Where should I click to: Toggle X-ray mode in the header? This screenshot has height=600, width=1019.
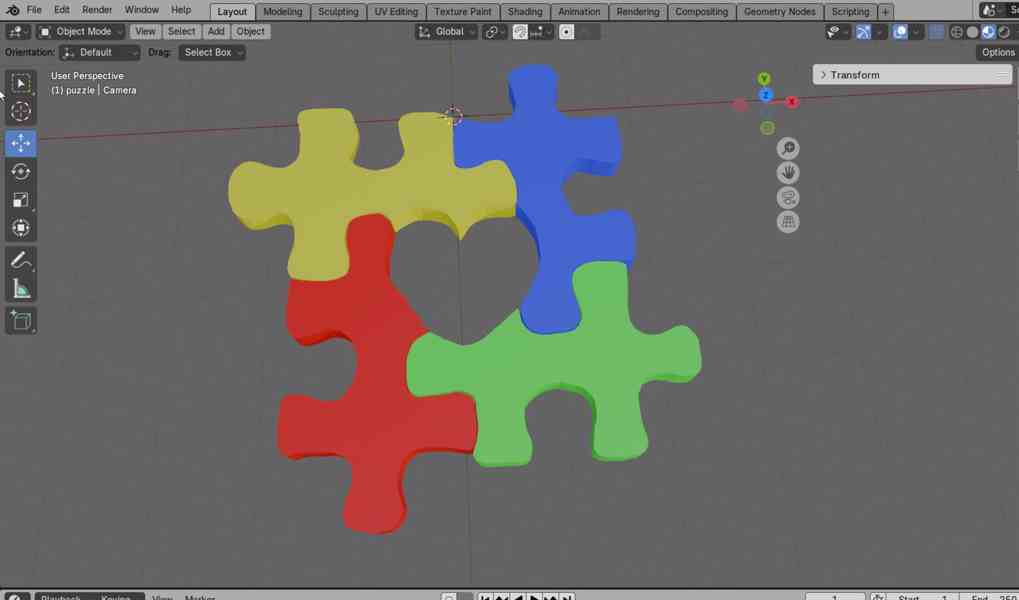(937, 32)
